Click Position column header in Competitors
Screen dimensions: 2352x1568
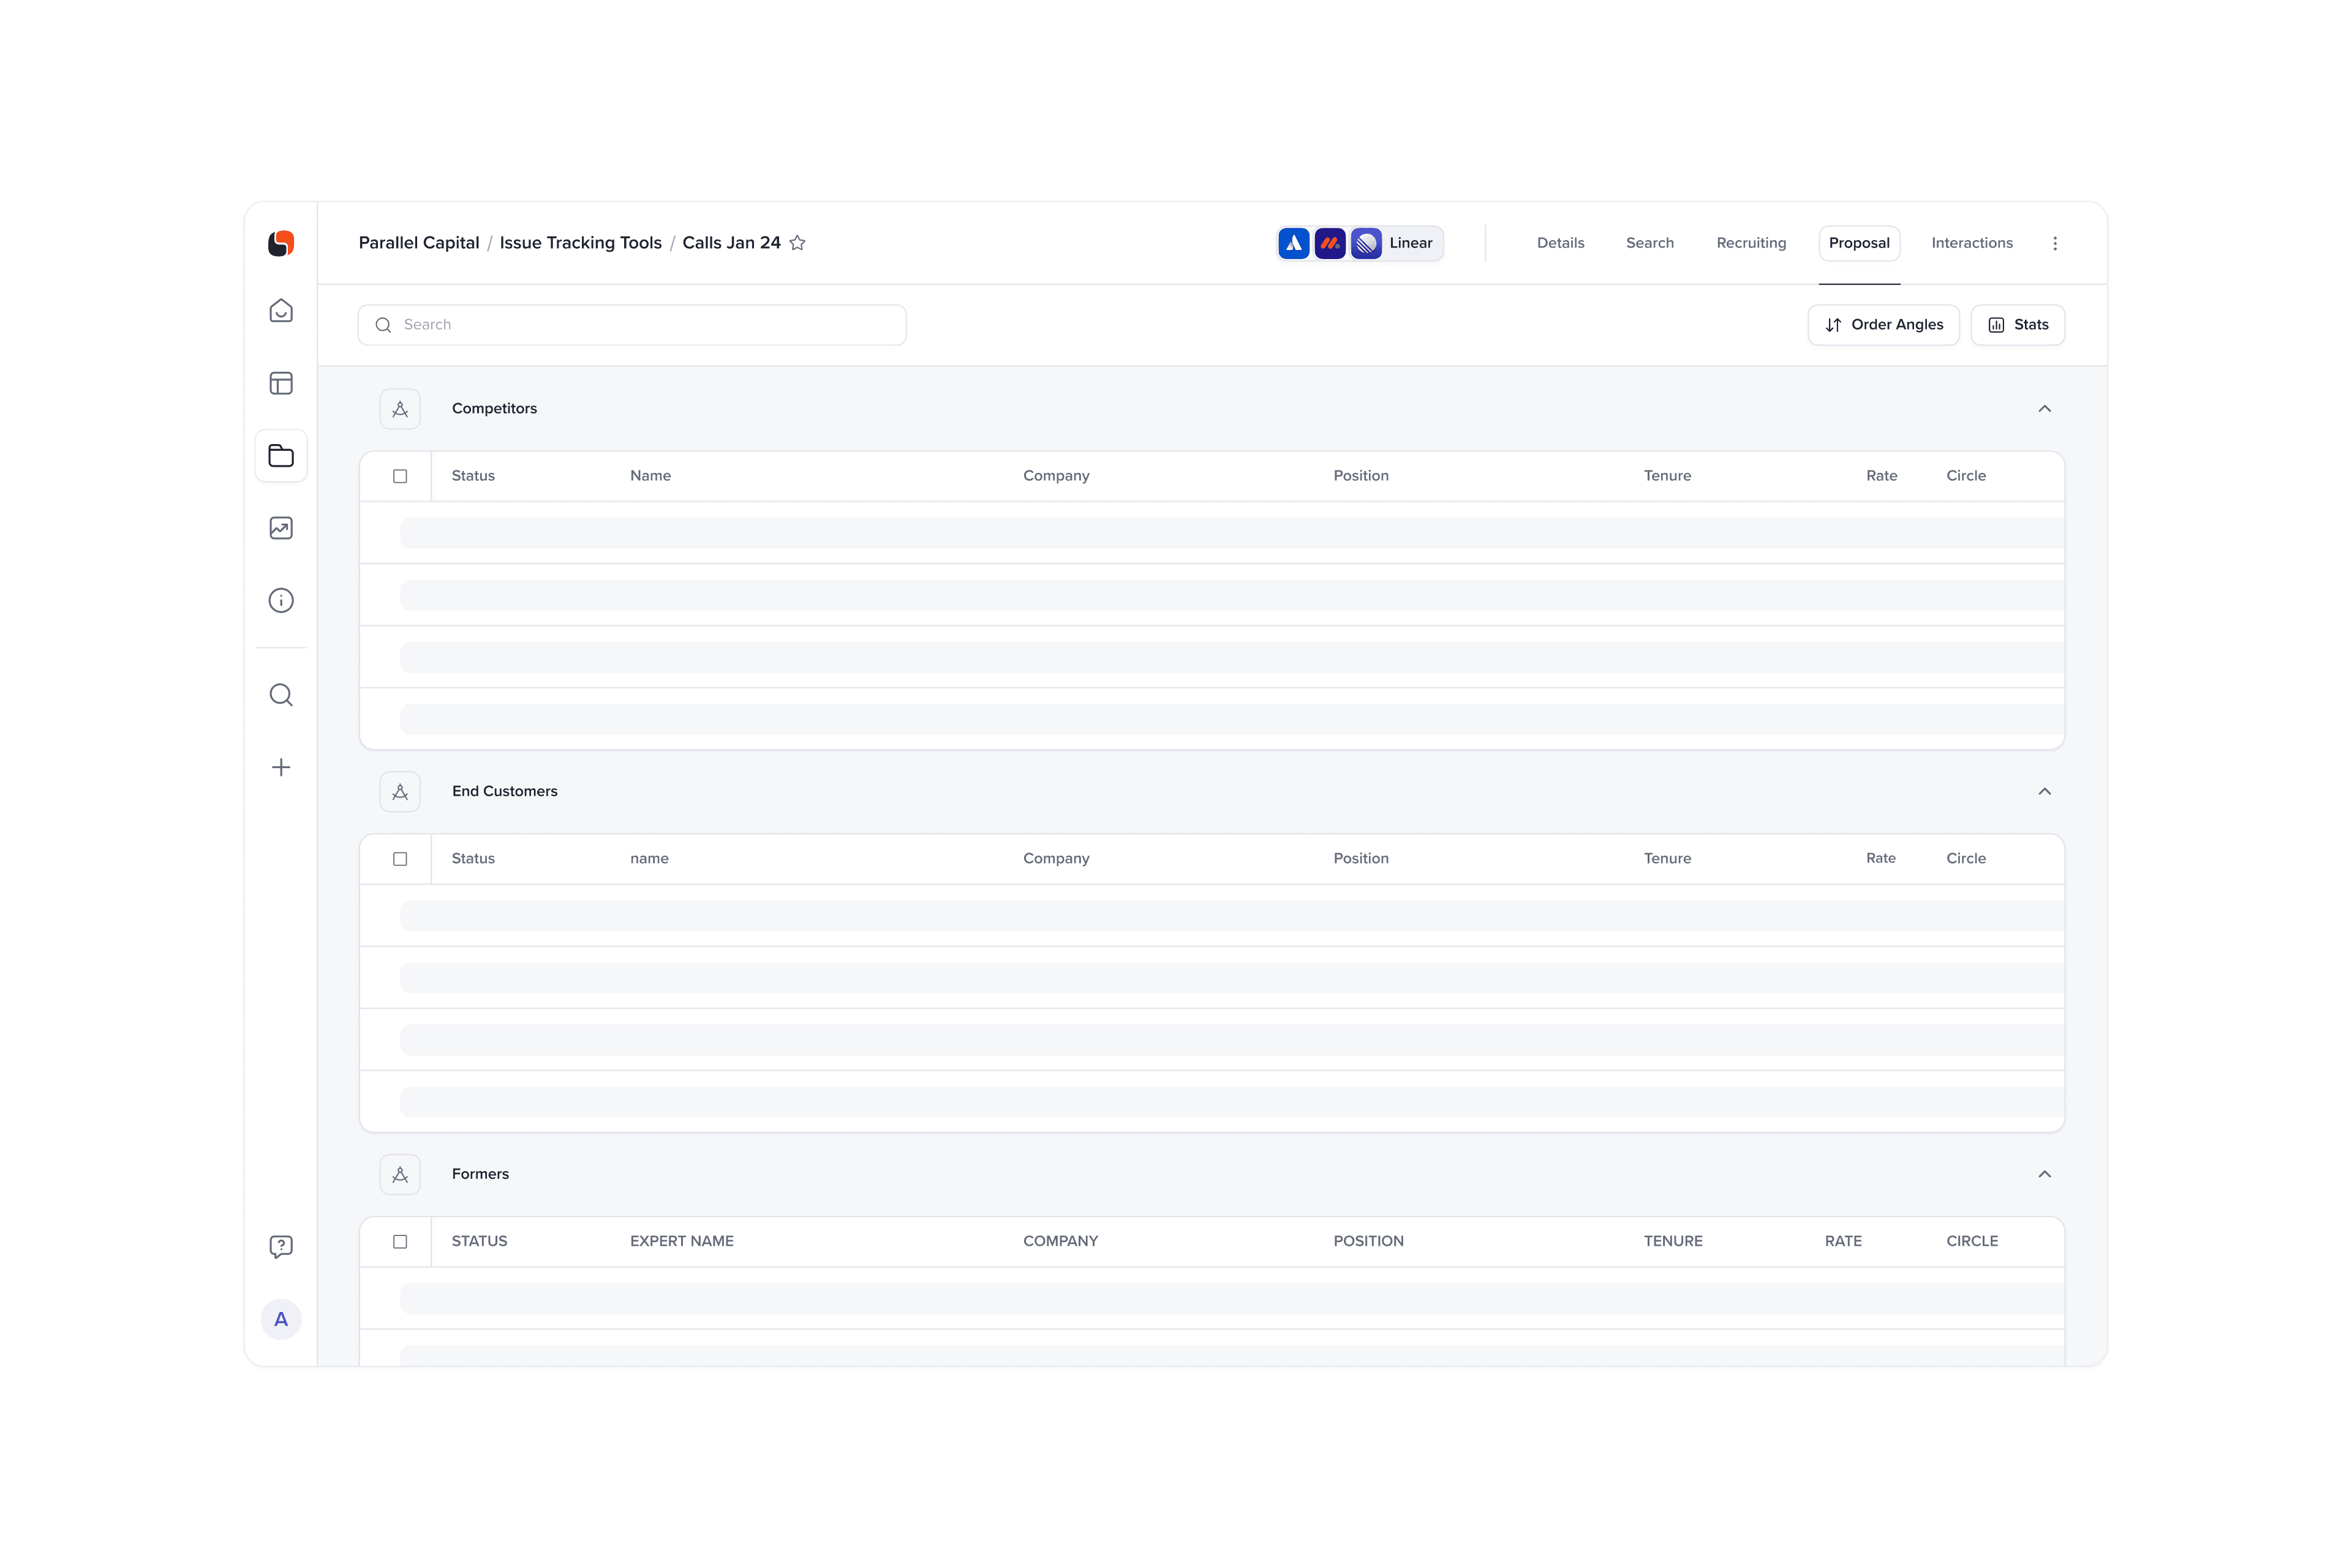(1360, 476)
